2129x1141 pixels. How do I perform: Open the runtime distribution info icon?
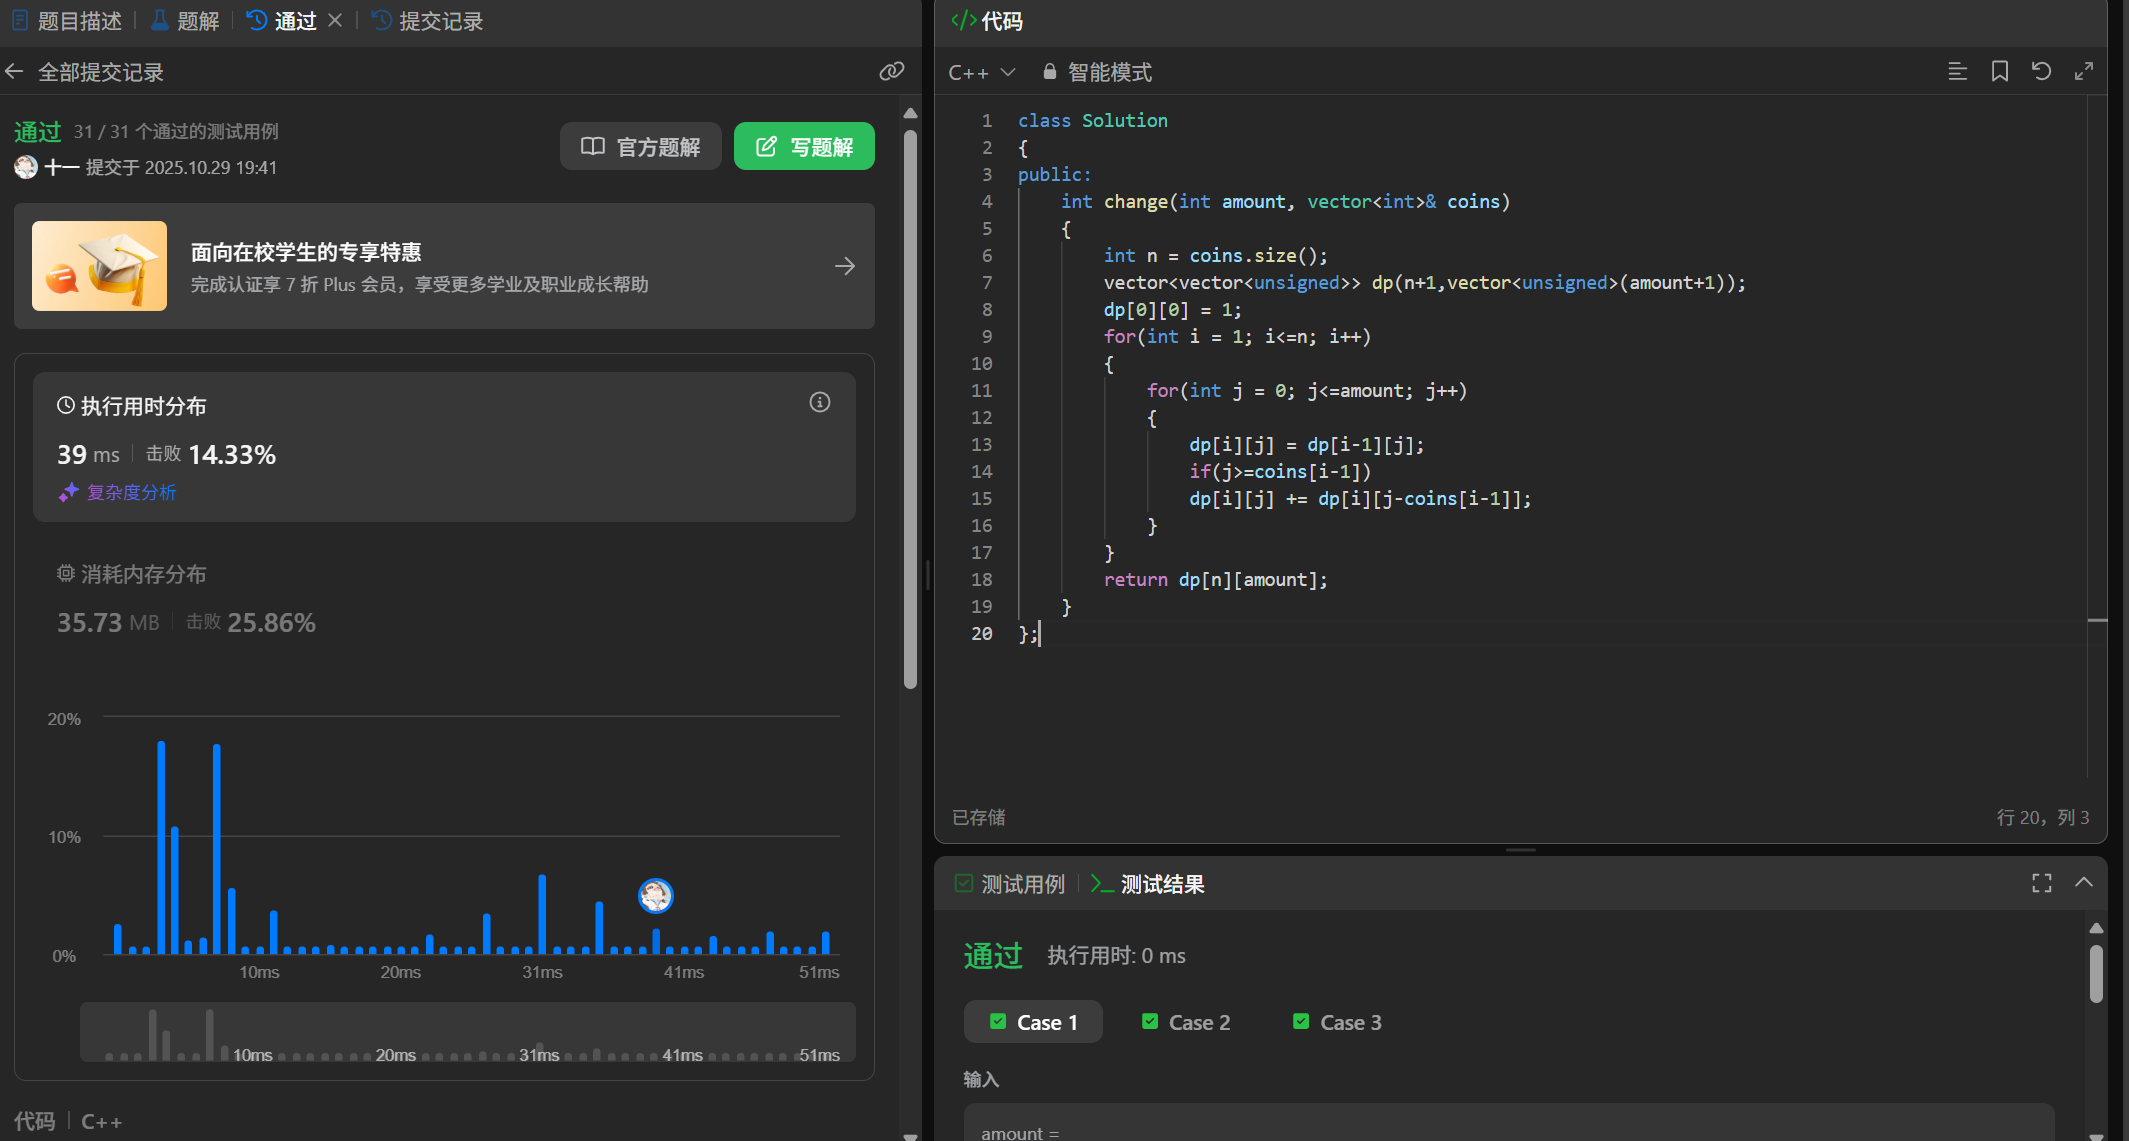click(819, 402)
